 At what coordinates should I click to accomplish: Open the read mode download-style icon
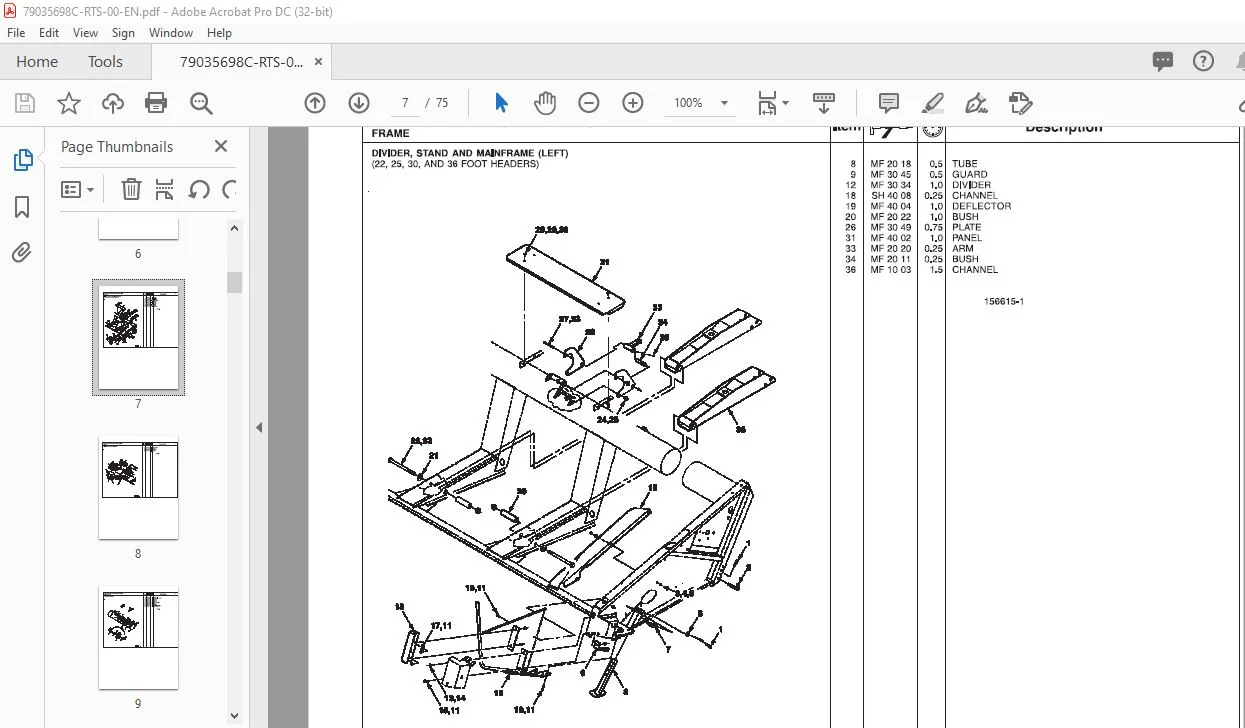824,103
